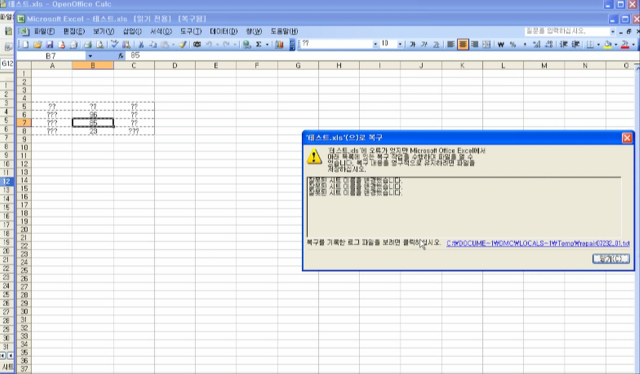Screen dimensions: 640x374
Task: Click the Decrease Decimal icon
Action: pos(549,44)
